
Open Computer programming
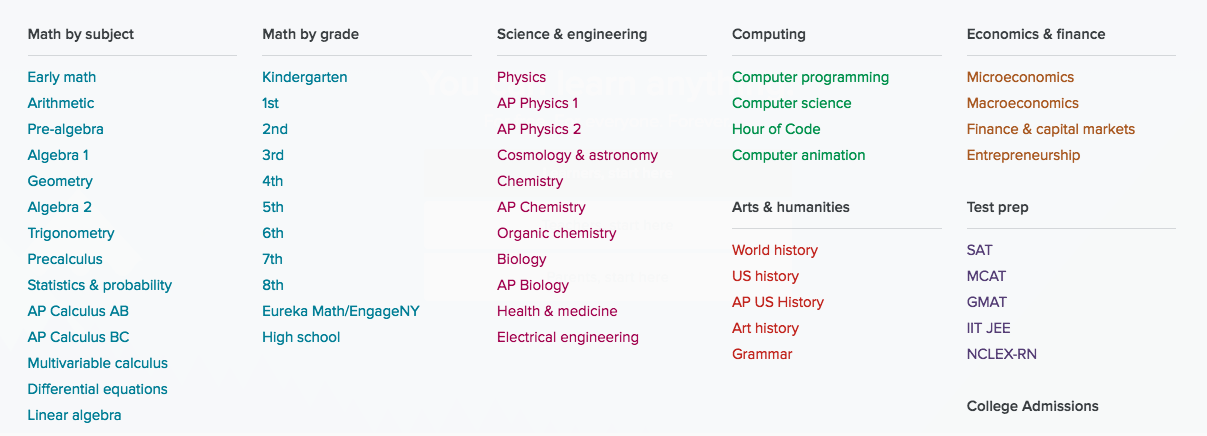(810, 77)
